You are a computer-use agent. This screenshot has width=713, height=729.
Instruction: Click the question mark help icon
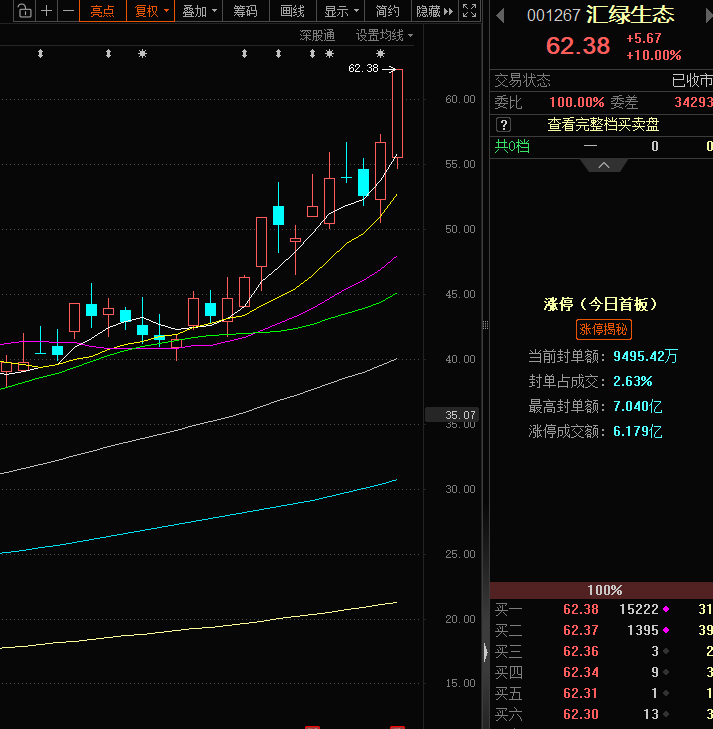503,125
